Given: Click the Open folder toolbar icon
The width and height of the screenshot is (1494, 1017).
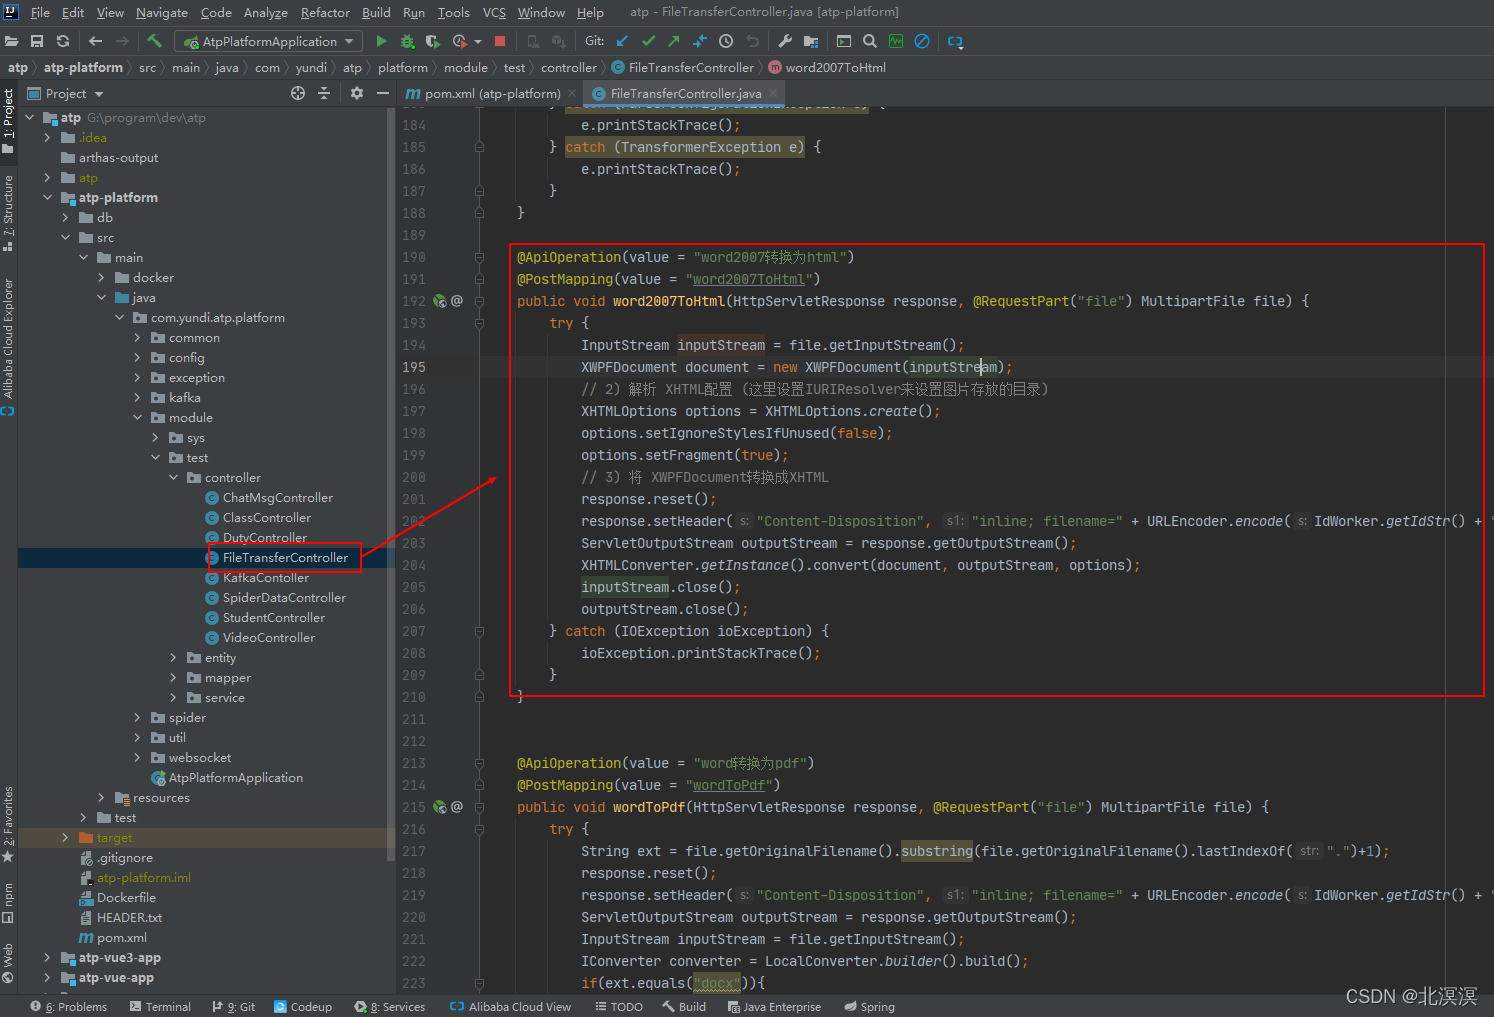Looking at the screenshot, I should click(12, 41).
